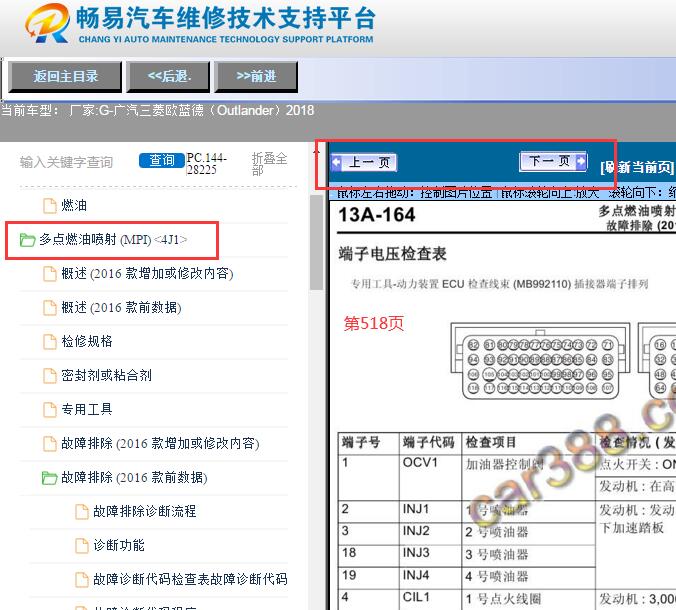Open 故障诊断代码检查表故障诊断代码 page
Screen dimensions: 676x610
(190, 579)
